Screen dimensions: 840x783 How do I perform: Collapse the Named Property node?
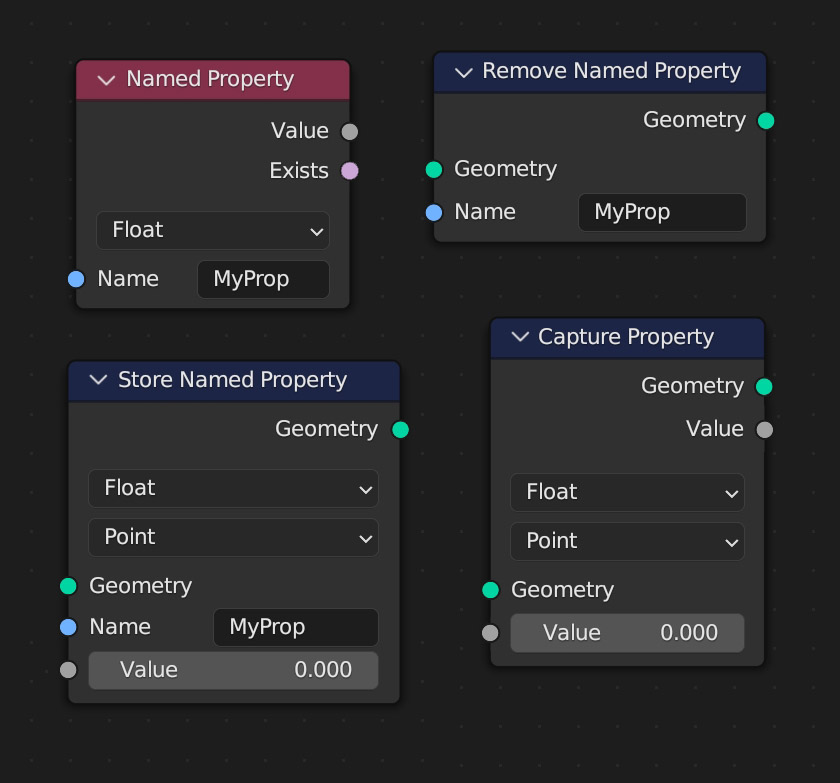106,80
